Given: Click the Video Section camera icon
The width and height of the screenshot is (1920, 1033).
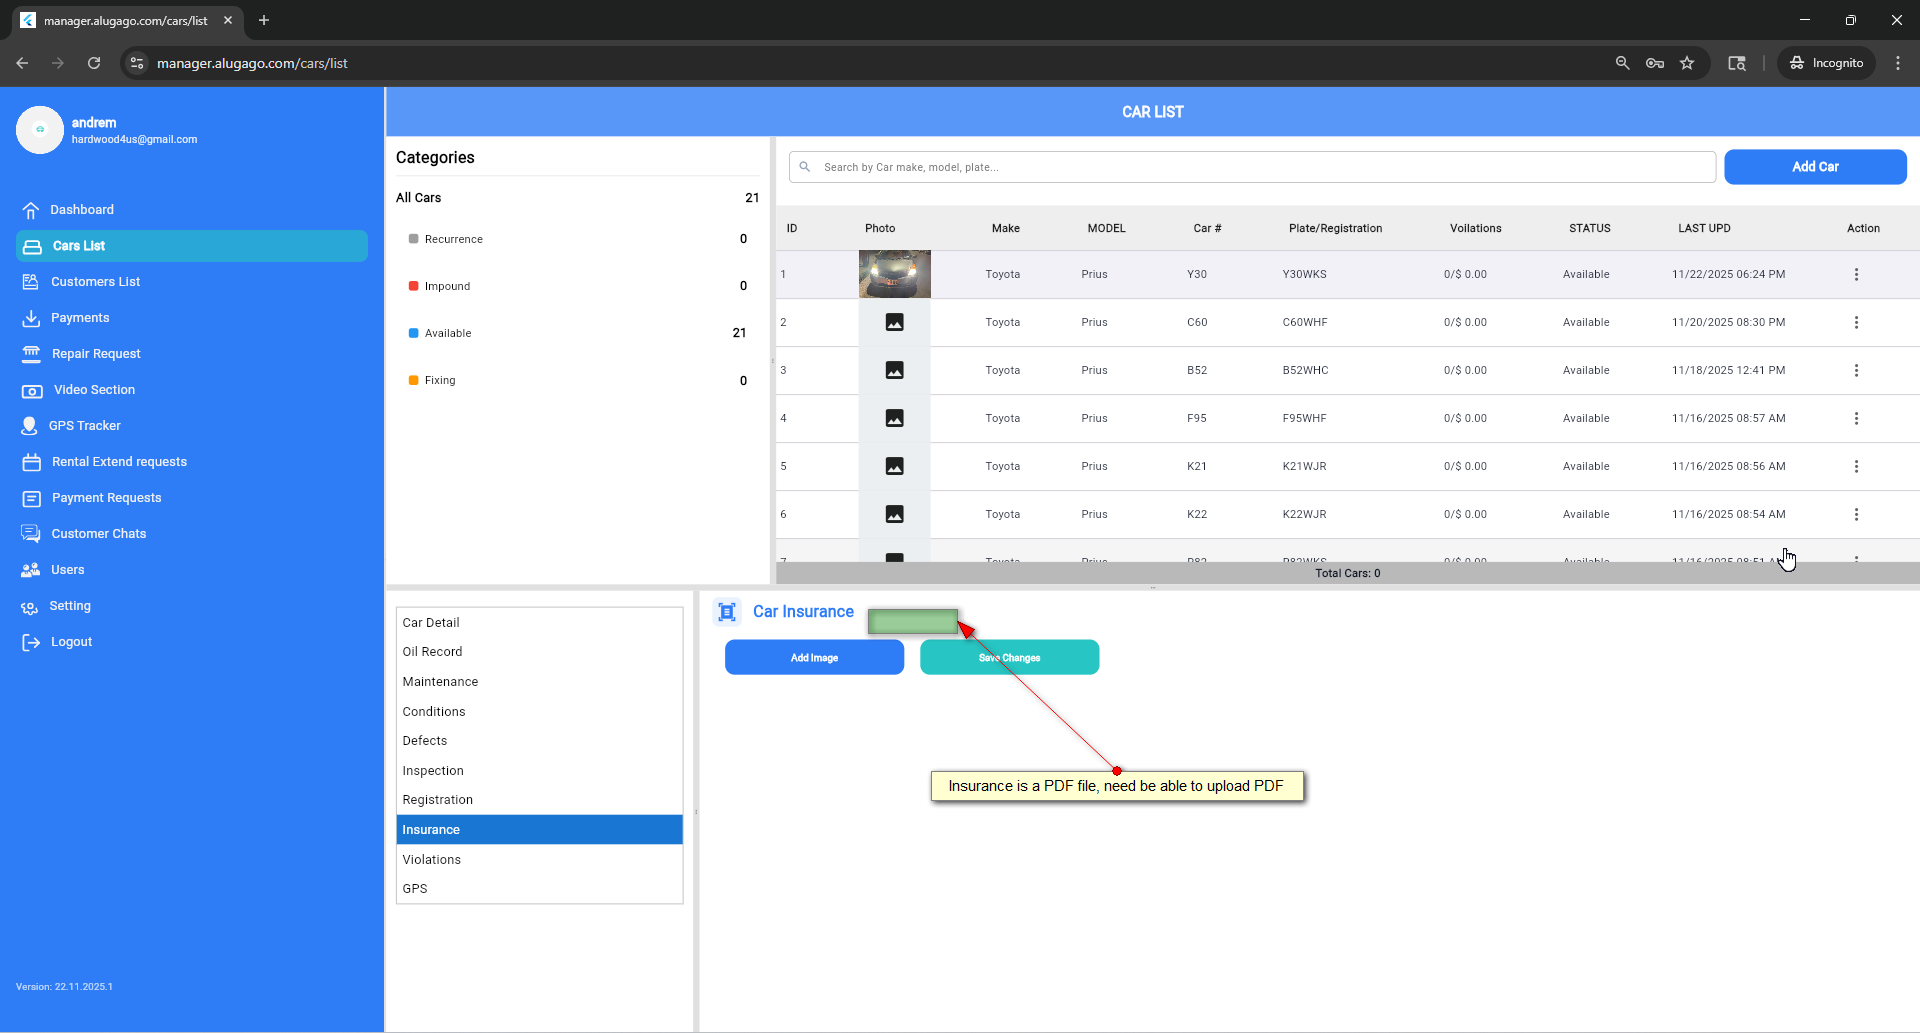Looking at the screenshot, I should coord(32,390).
